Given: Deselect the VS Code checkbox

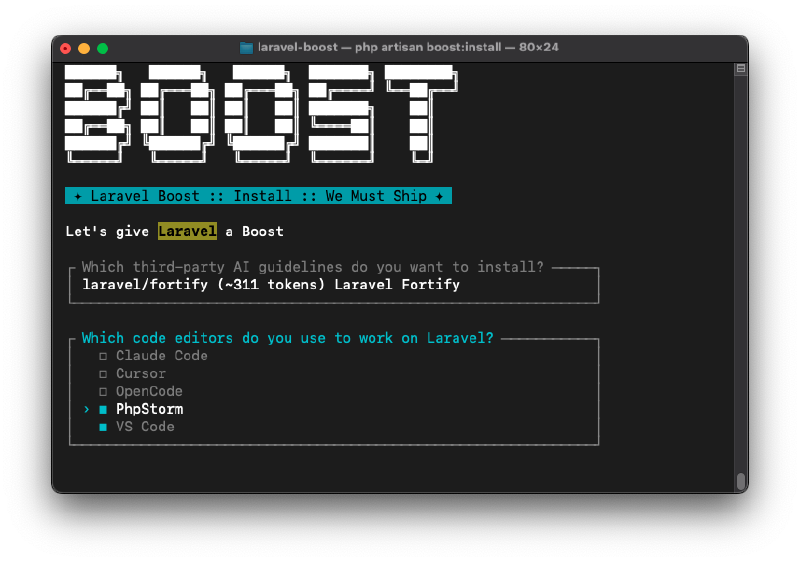Looking at the screenshot, I should tap(103, 427).
